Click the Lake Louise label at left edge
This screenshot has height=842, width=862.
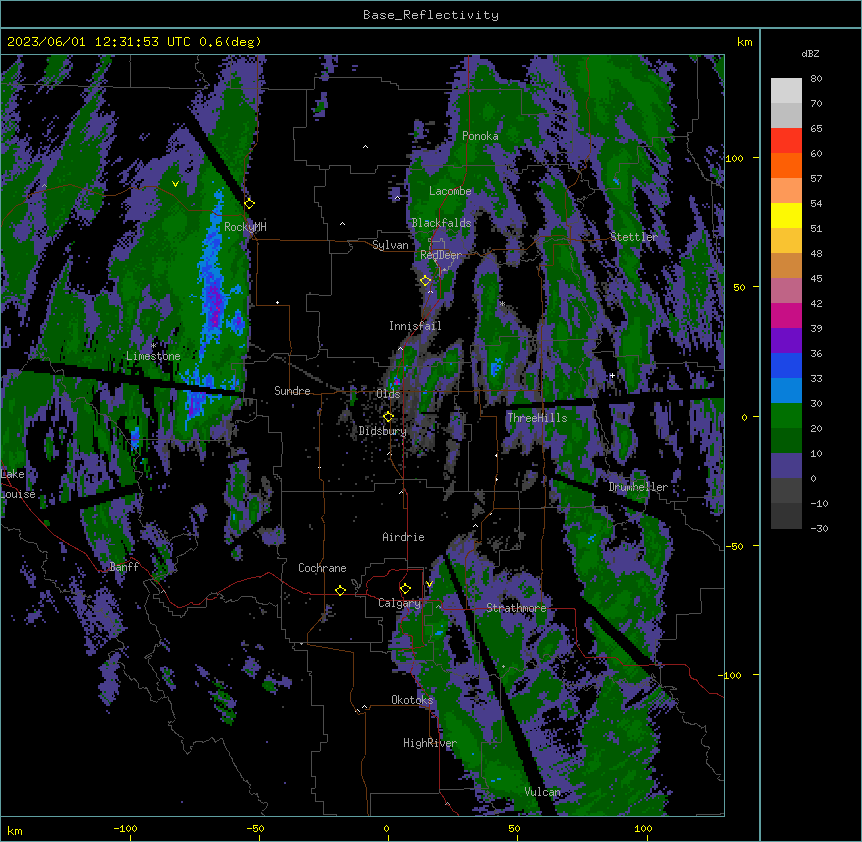pyautogui.click(x=16, y=484)
